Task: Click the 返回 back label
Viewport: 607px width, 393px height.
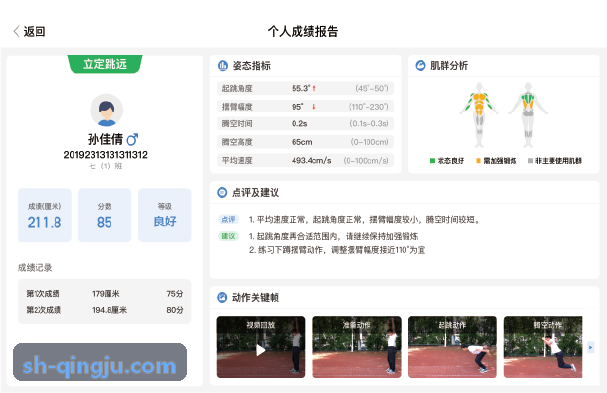Action: coord(34,31)
